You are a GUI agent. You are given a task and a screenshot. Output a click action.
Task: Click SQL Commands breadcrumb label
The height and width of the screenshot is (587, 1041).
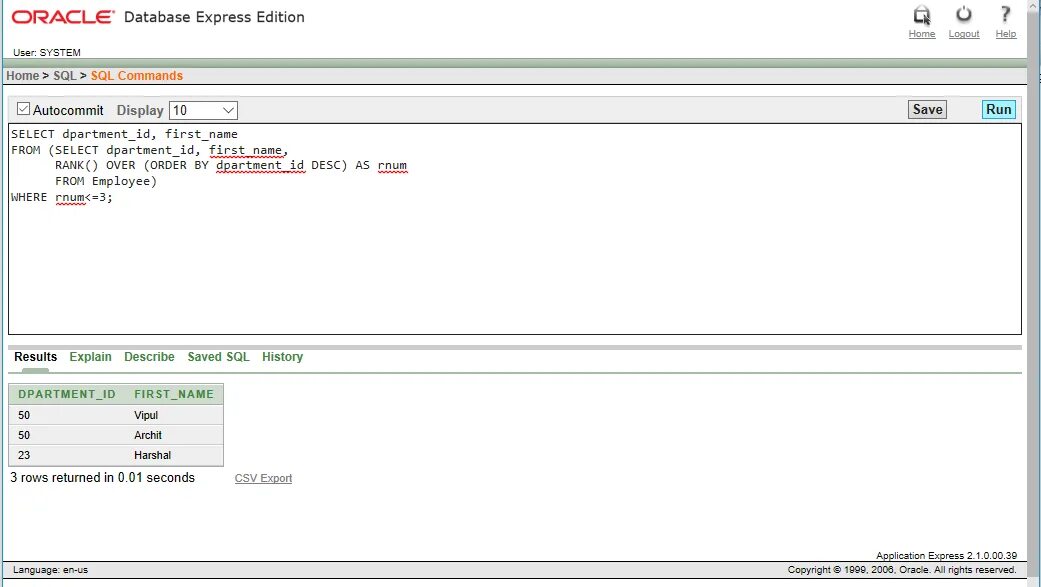click(x=137, y=76)
